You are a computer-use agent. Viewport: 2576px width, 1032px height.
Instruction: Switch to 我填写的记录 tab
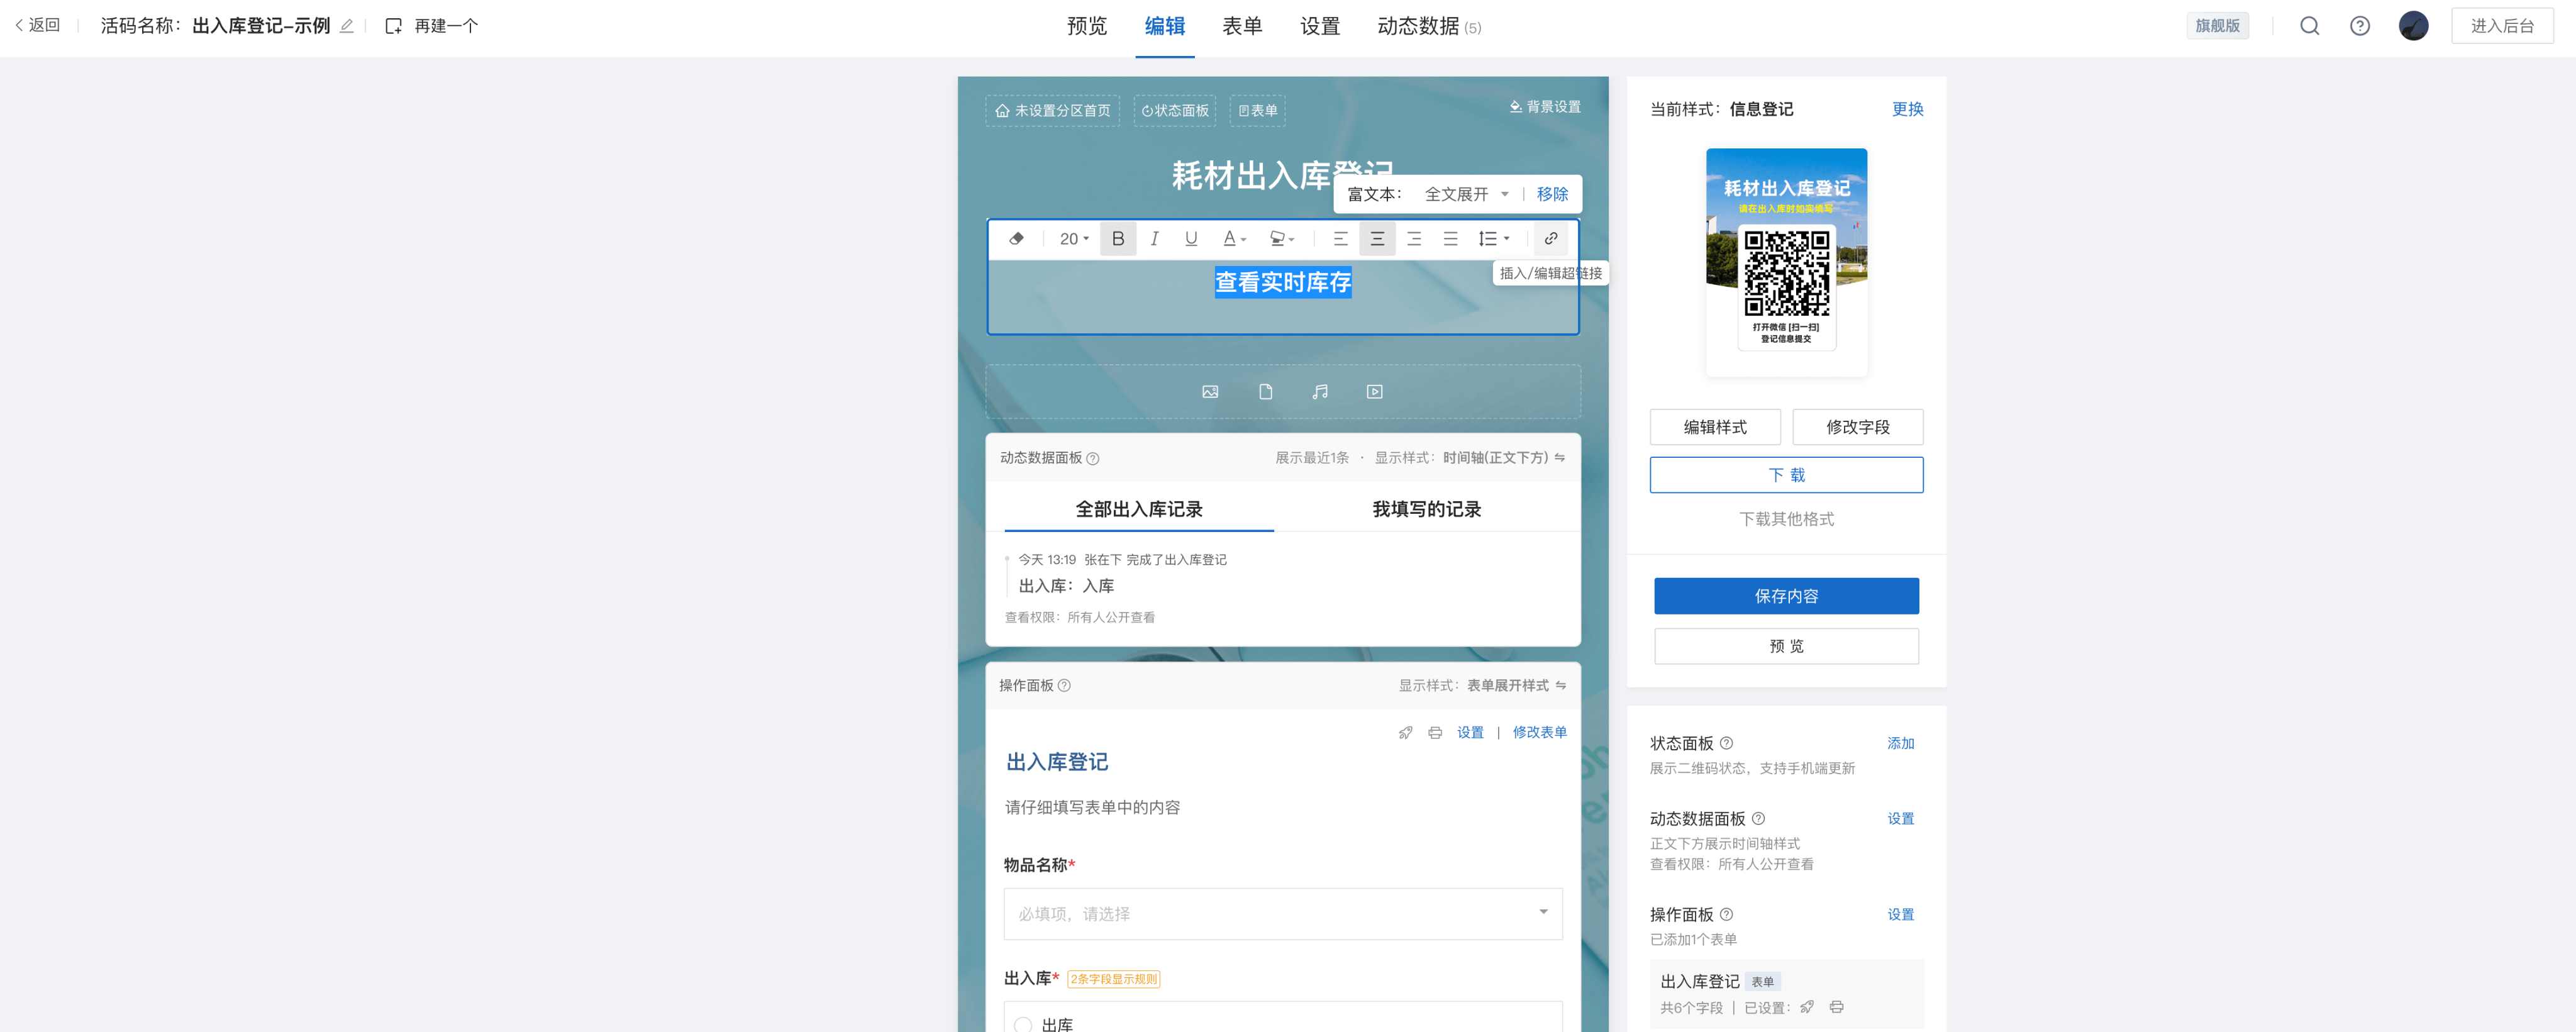[1426, 509]
